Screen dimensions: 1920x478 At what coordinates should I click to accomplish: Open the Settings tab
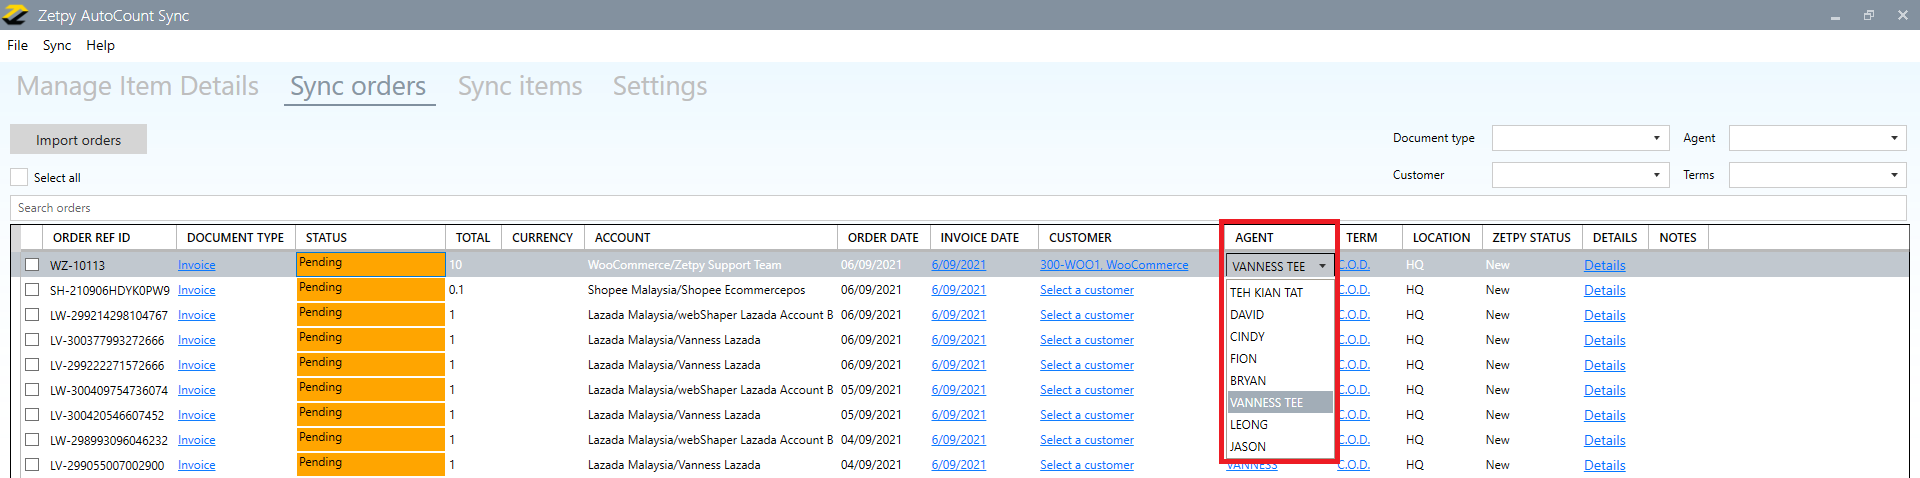tap(660, 86)
